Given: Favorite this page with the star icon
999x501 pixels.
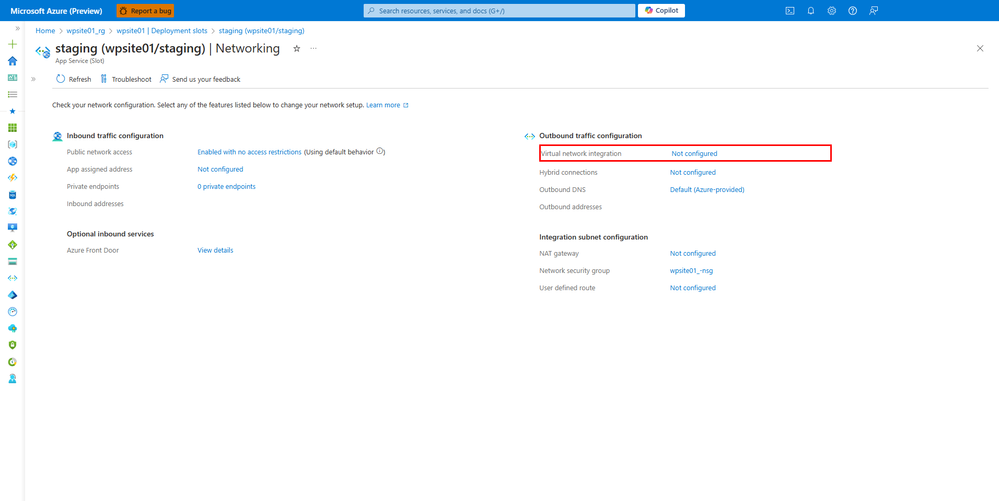Looking at the screenshot, I should (296, 49).
